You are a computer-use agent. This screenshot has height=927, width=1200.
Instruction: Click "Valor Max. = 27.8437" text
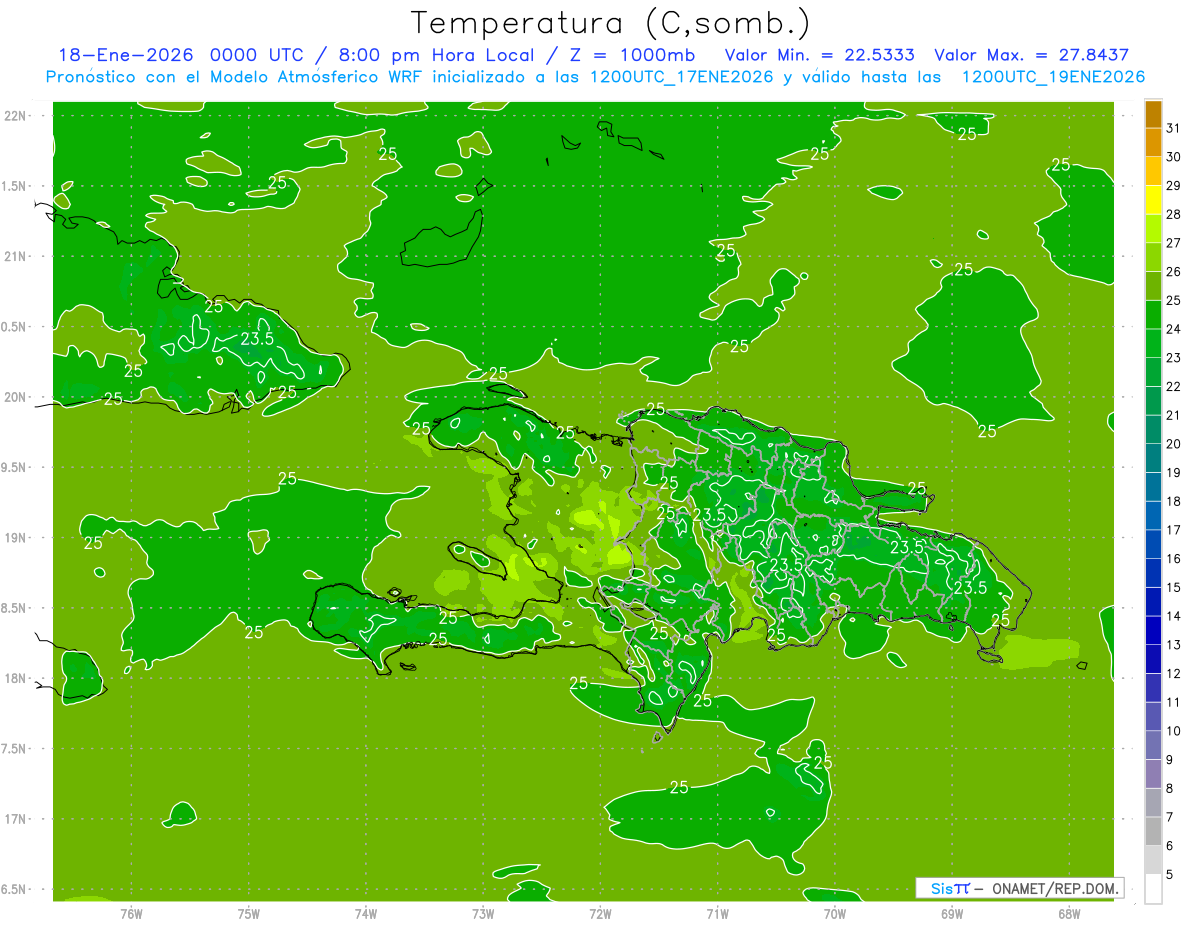(x=1031, y=55)
